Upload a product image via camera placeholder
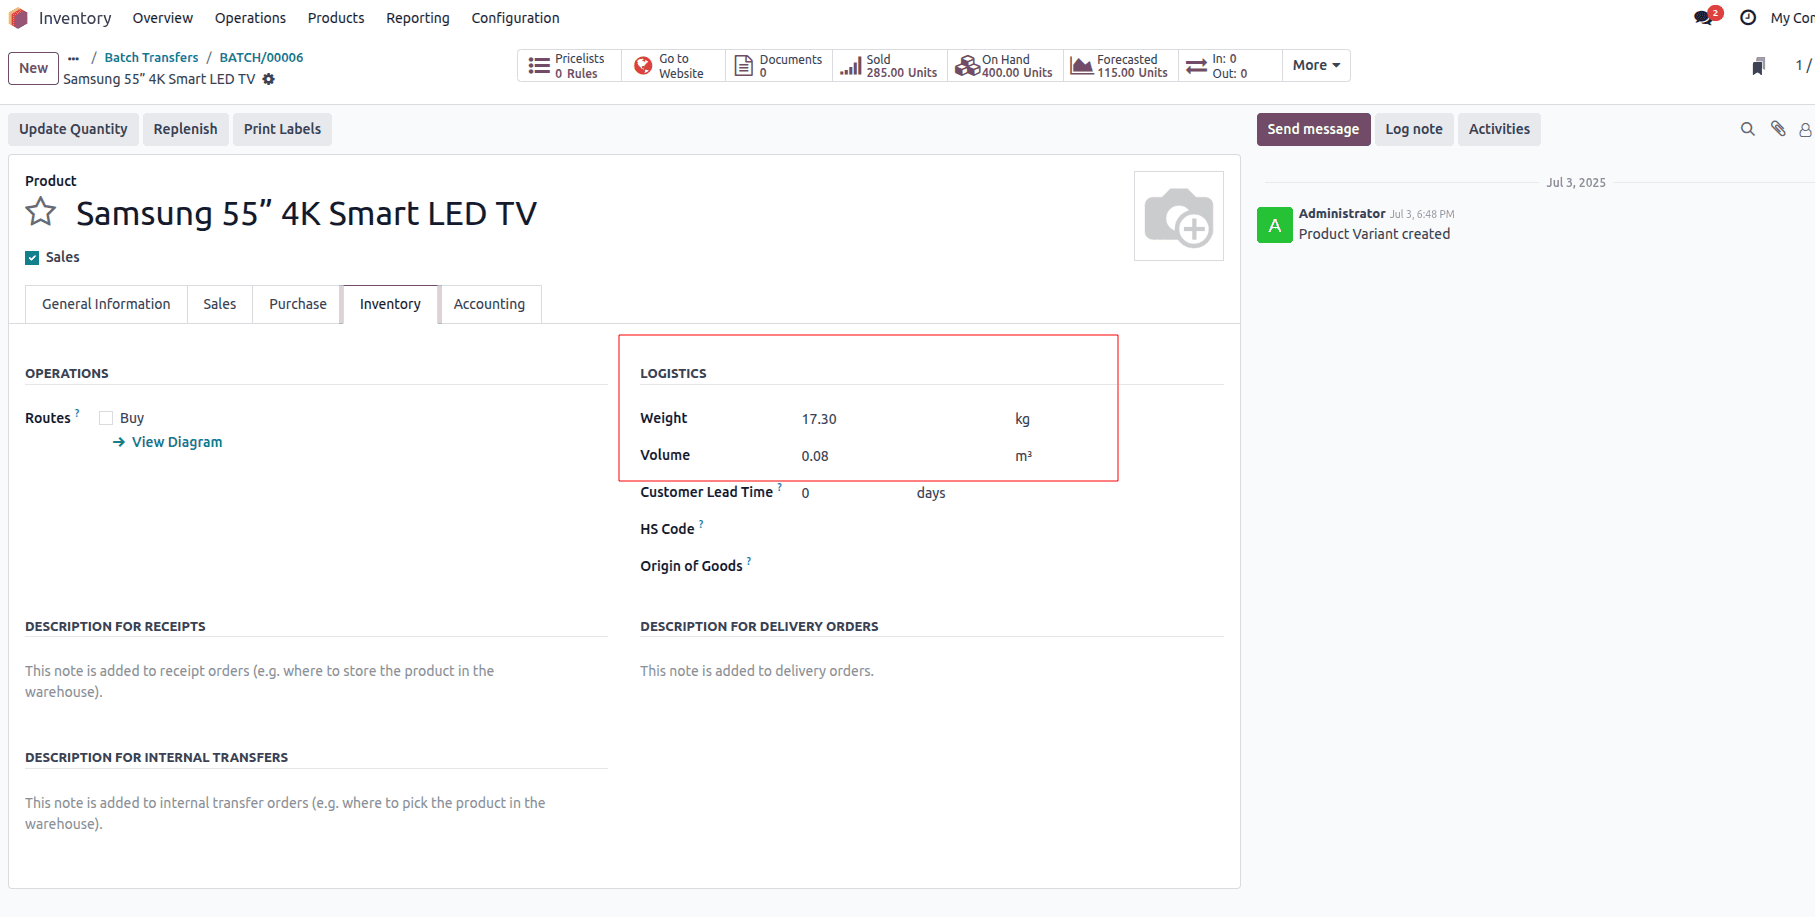 [1179, 216]
